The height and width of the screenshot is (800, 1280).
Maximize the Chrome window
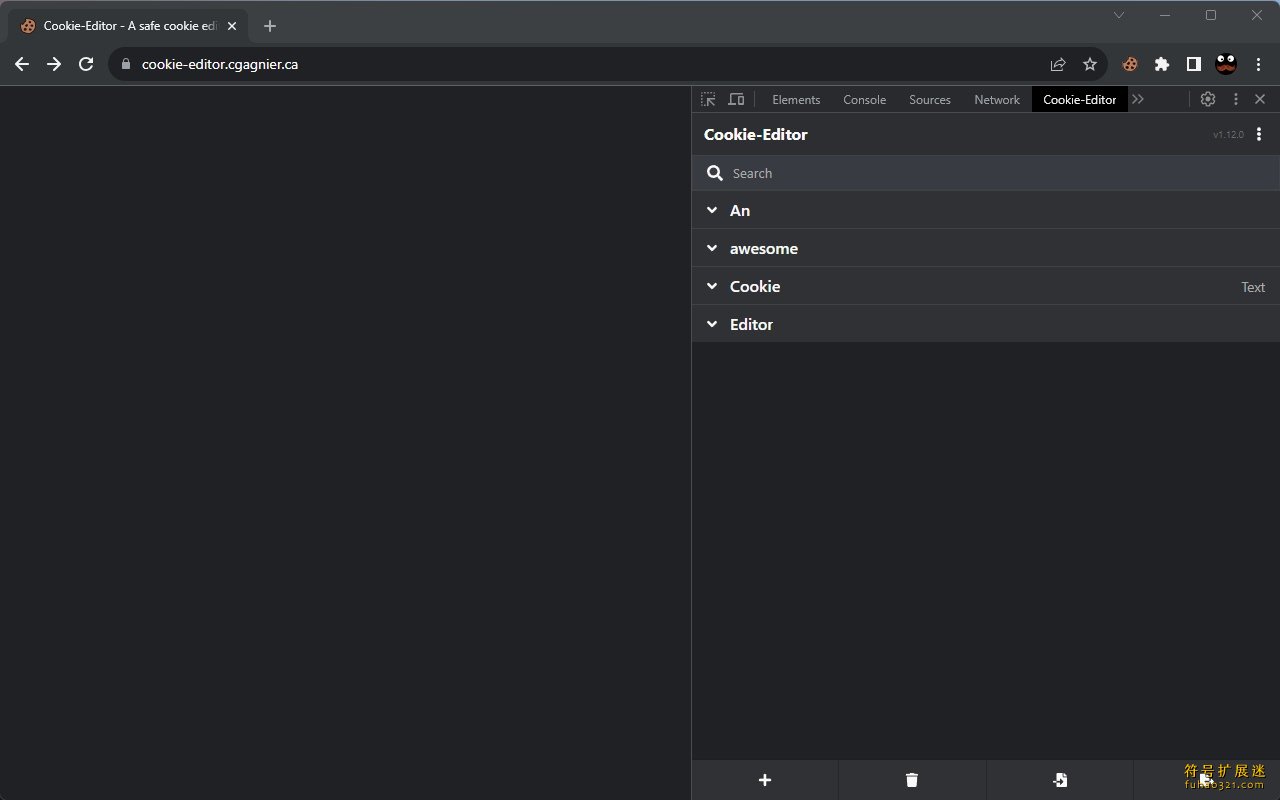1211,15
